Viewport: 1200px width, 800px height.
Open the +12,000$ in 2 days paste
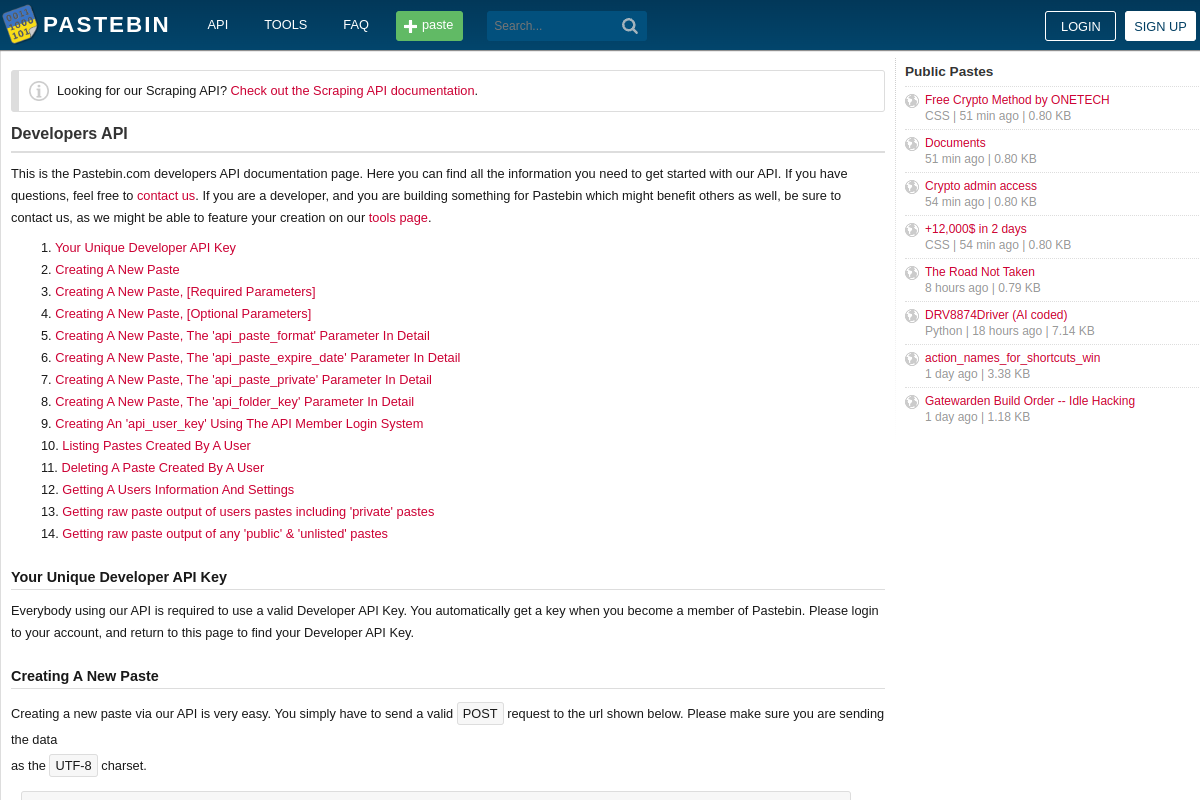tap(976, 229)
